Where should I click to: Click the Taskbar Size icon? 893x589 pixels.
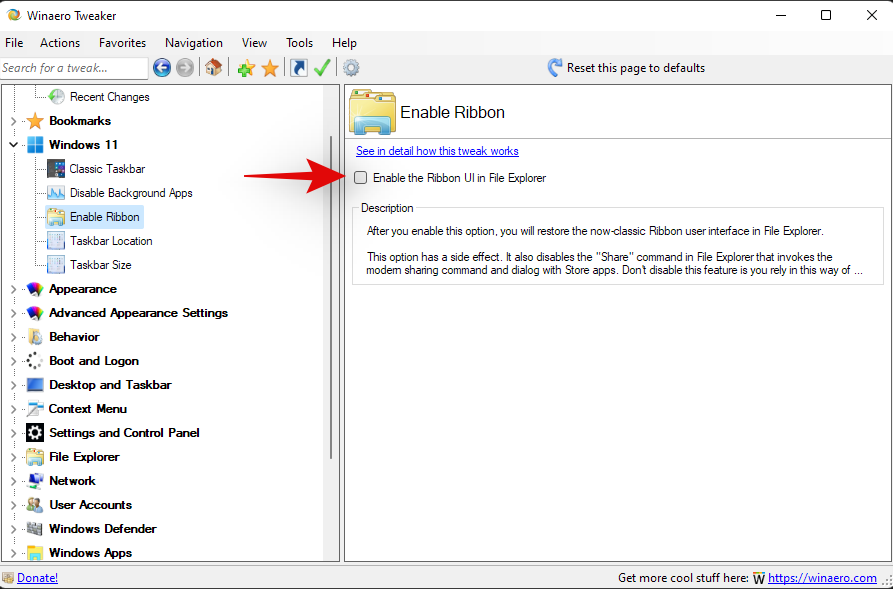coord(56,265)
